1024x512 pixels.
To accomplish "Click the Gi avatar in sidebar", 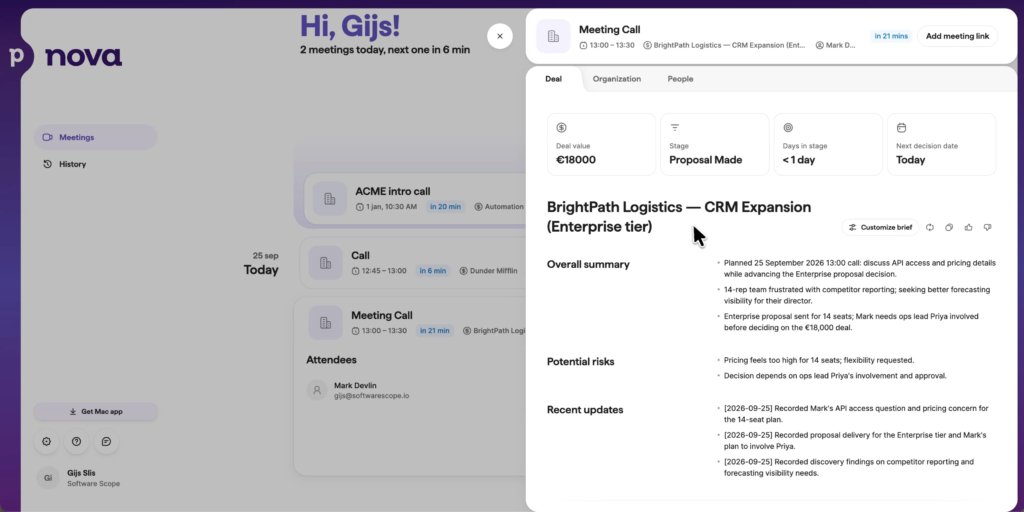I will 48,478.
